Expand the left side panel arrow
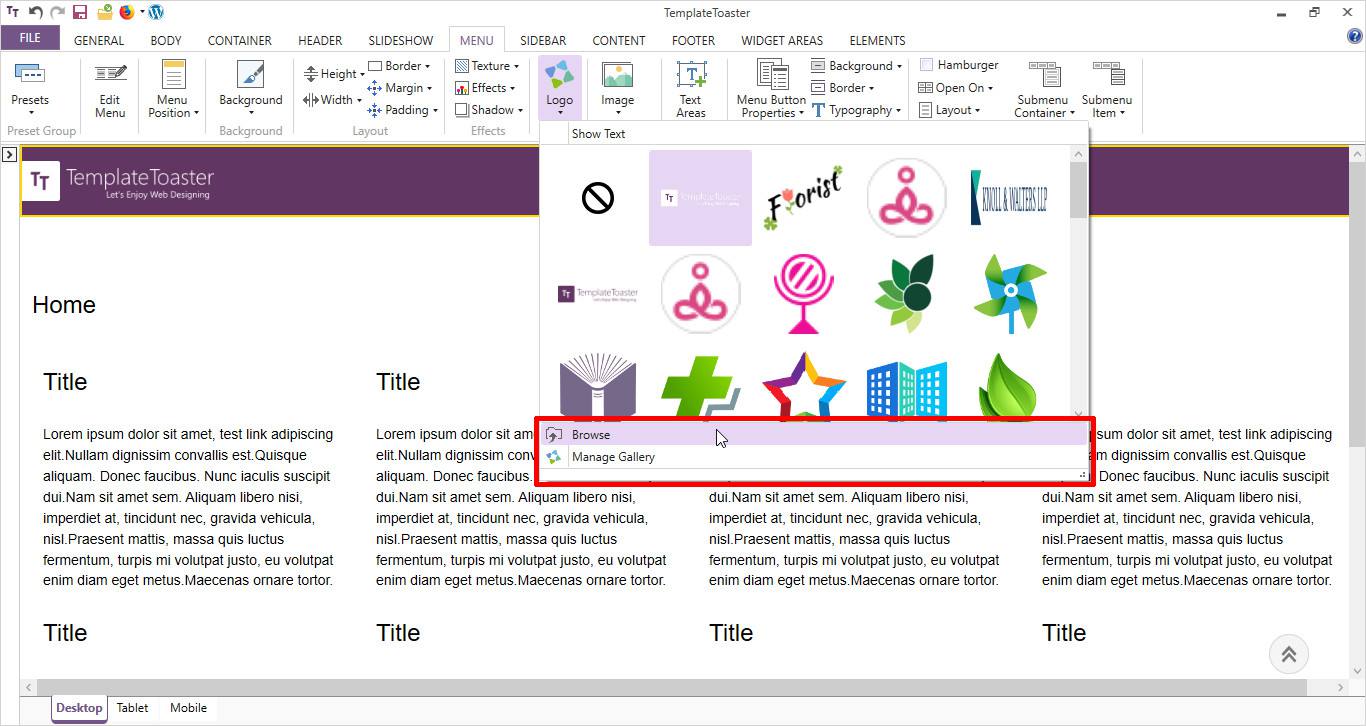Image resolution: width=1366 pixels, height=726 pixels. coord(9,155)
